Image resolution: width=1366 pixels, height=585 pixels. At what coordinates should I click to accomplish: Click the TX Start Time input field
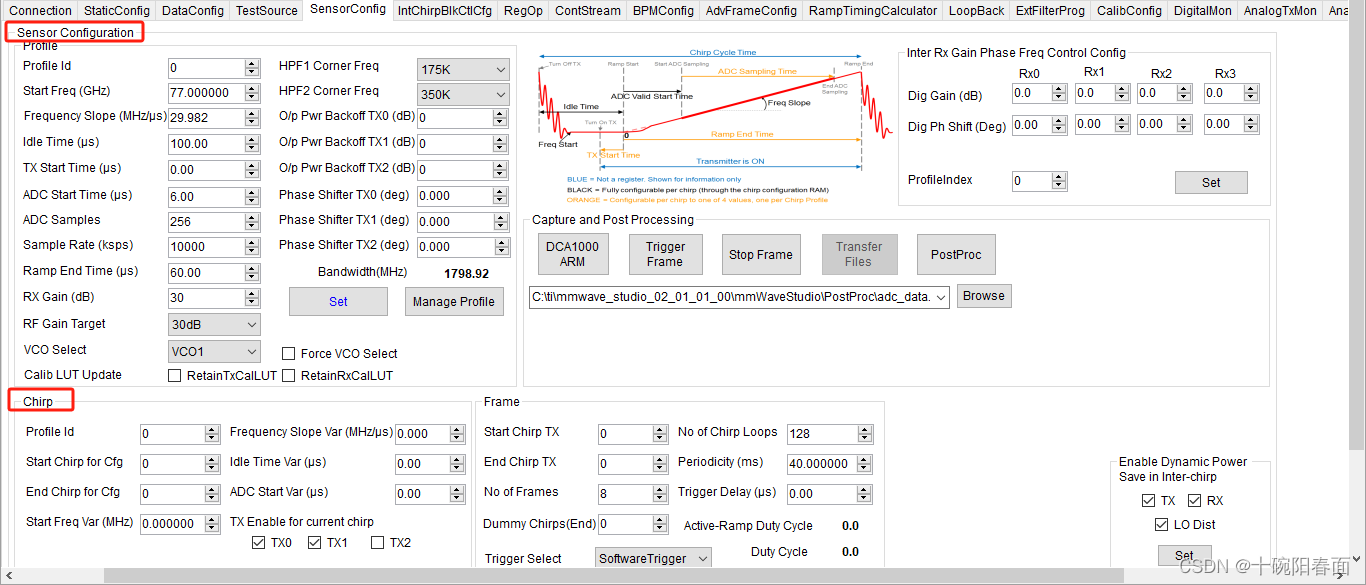[206, 170]
